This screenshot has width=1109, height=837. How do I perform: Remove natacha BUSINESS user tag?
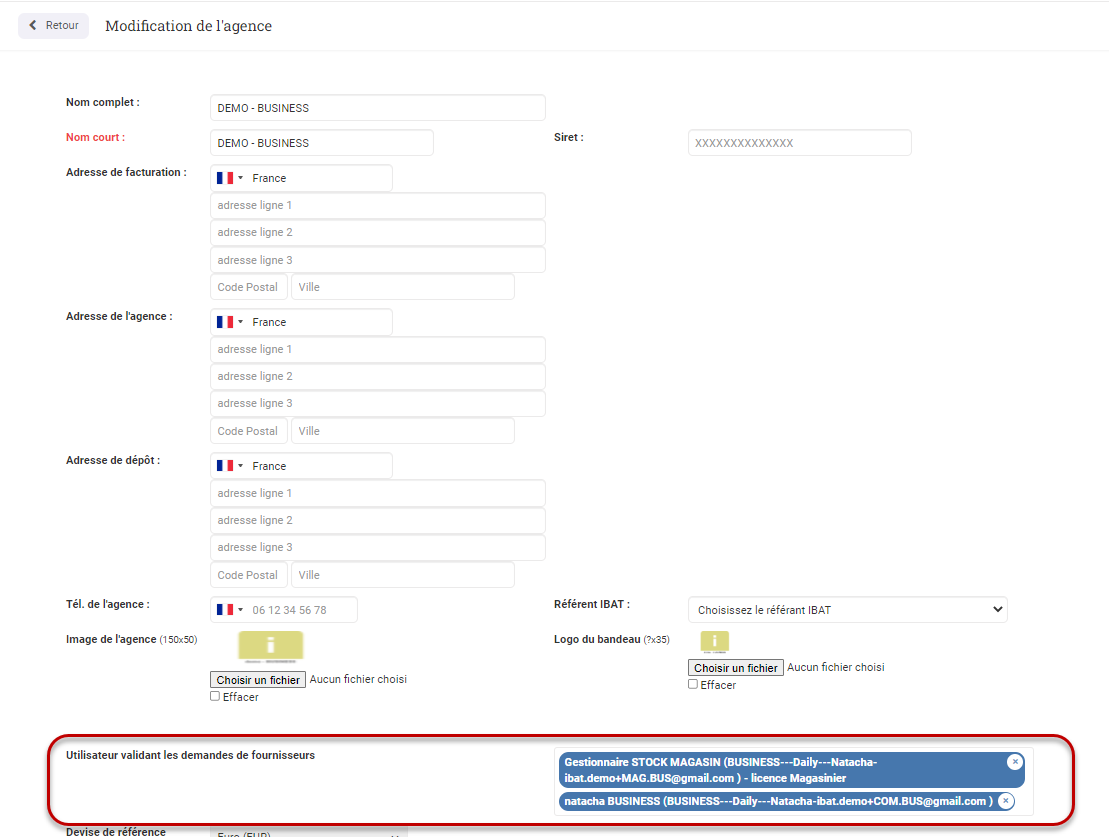click(1006, 801)
